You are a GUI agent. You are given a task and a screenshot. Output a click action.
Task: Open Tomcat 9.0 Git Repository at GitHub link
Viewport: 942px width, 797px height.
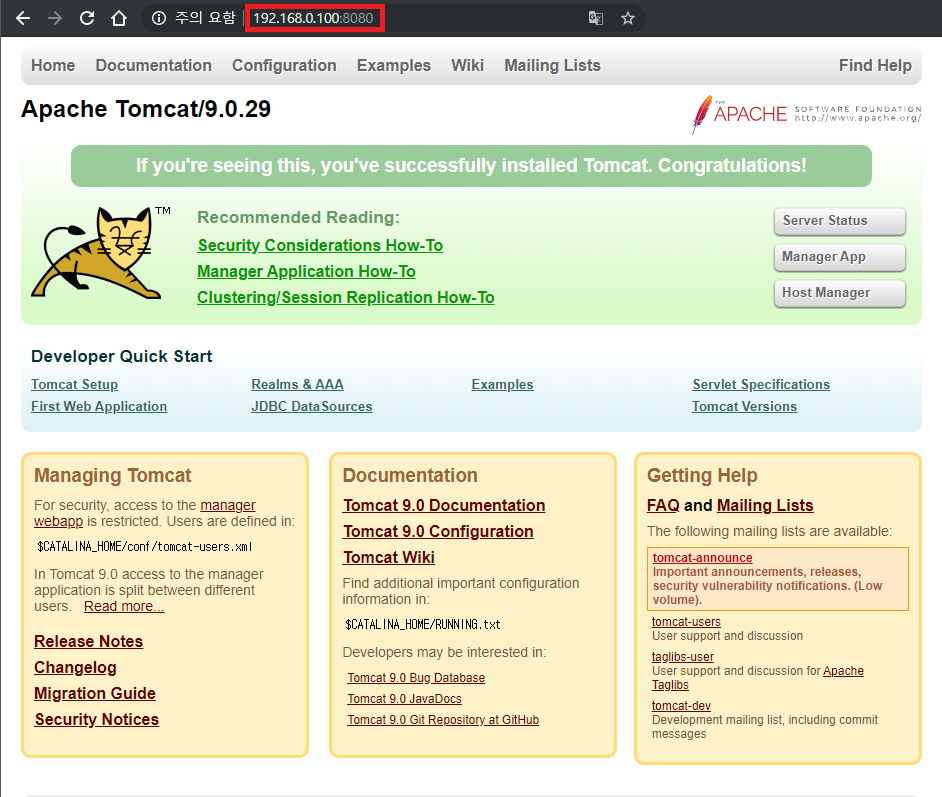click(x=443, y=720)
